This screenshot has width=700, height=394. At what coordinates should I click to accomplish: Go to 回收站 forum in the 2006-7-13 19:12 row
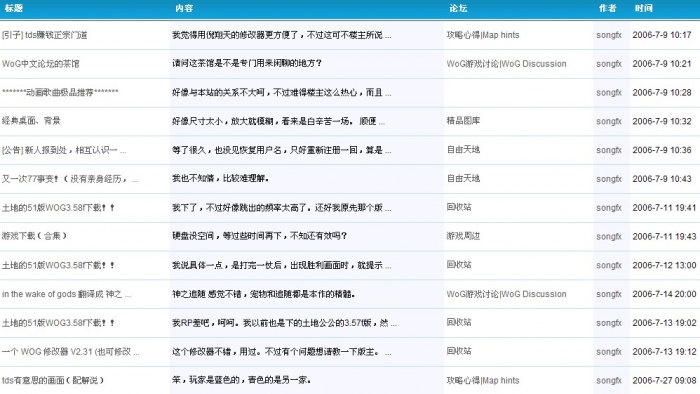click(459, 351)
